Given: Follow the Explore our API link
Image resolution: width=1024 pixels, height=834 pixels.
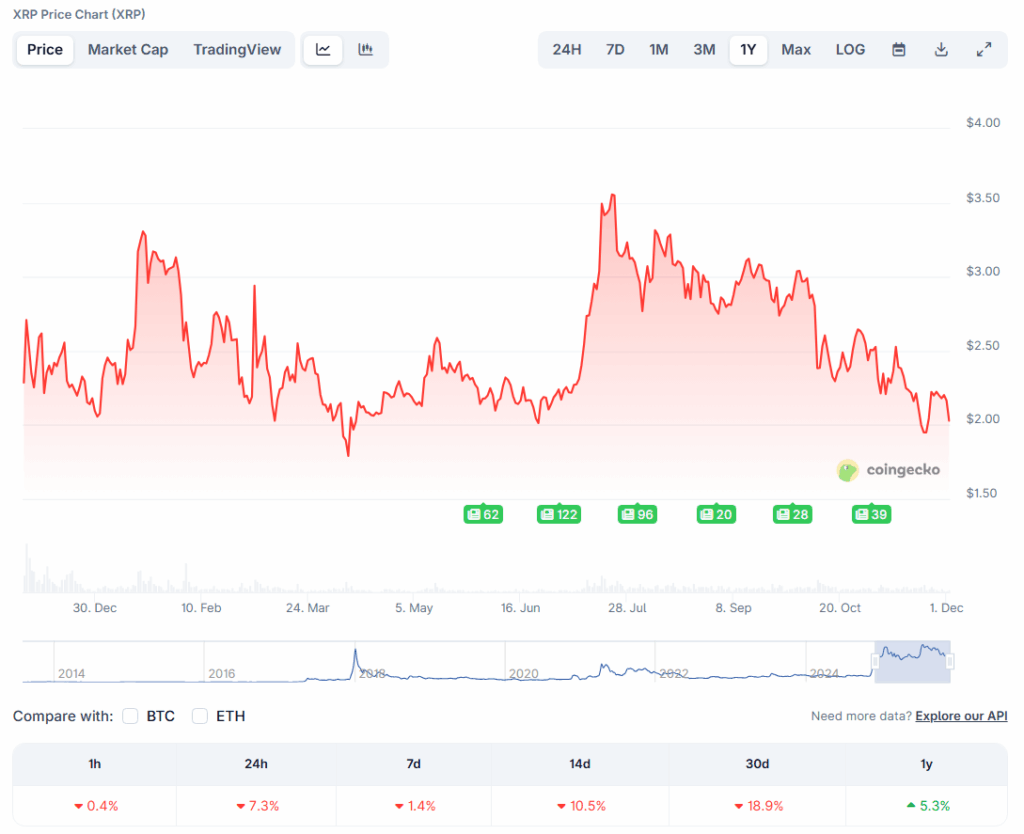Looking at the screenshot, I should (961, 716).
